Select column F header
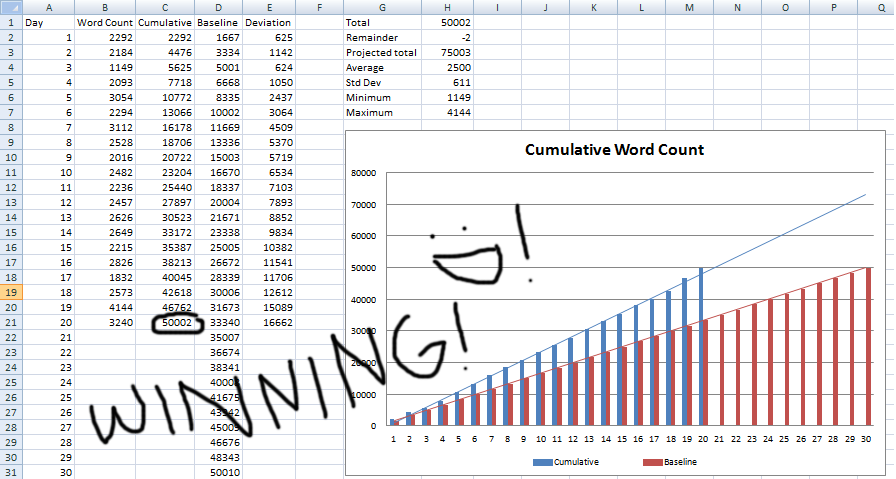Viewport: 896px width, 479px height. point(319,7)
